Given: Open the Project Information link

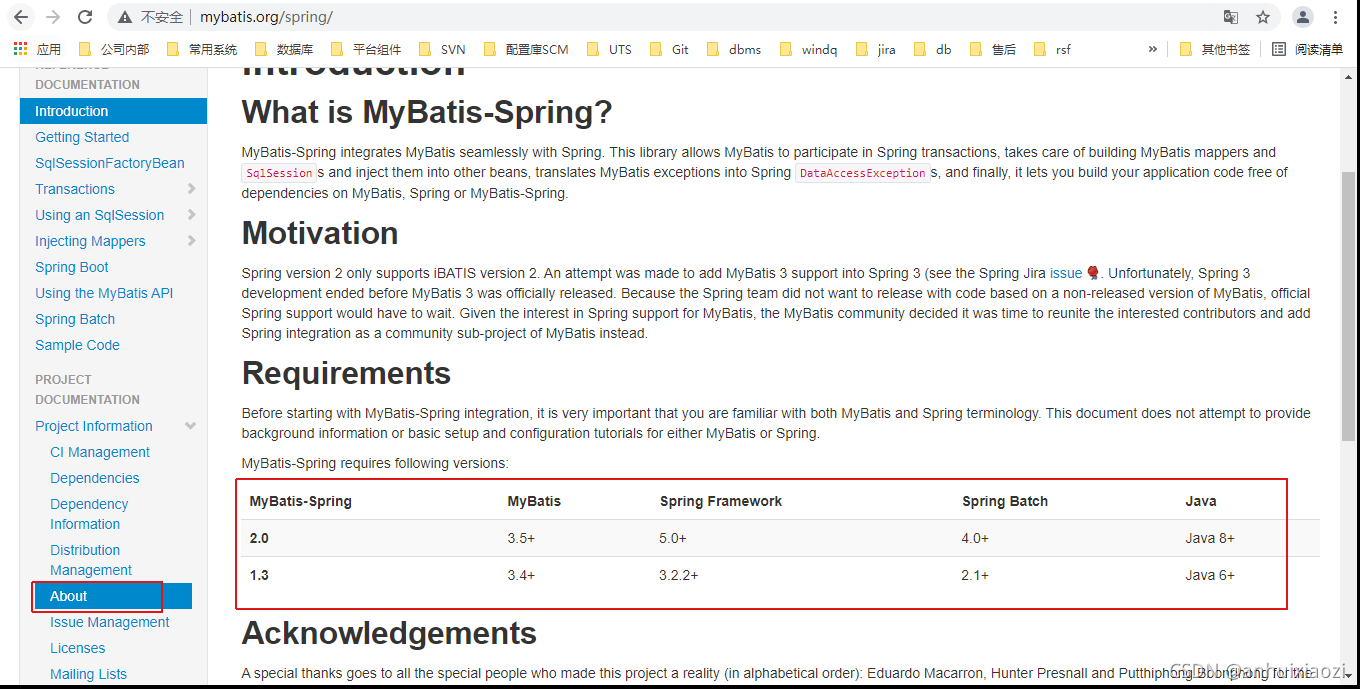Looking at the screenshot, I should point(94,426).
